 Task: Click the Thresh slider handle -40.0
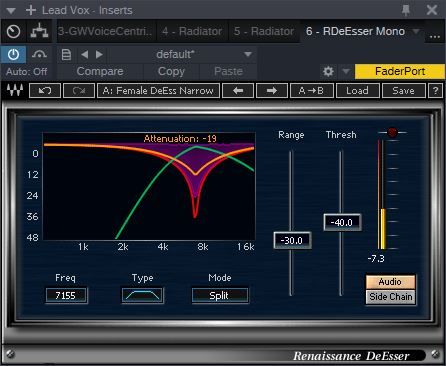[x=342, y=222]
